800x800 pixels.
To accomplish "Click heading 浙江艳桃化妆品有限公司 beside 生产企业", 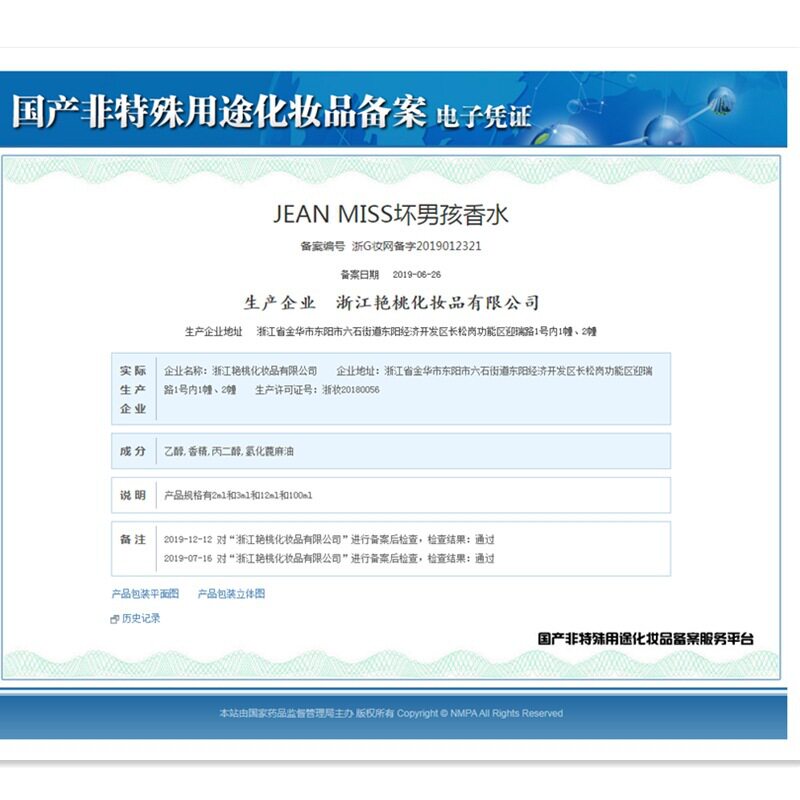I will point(437,303).
